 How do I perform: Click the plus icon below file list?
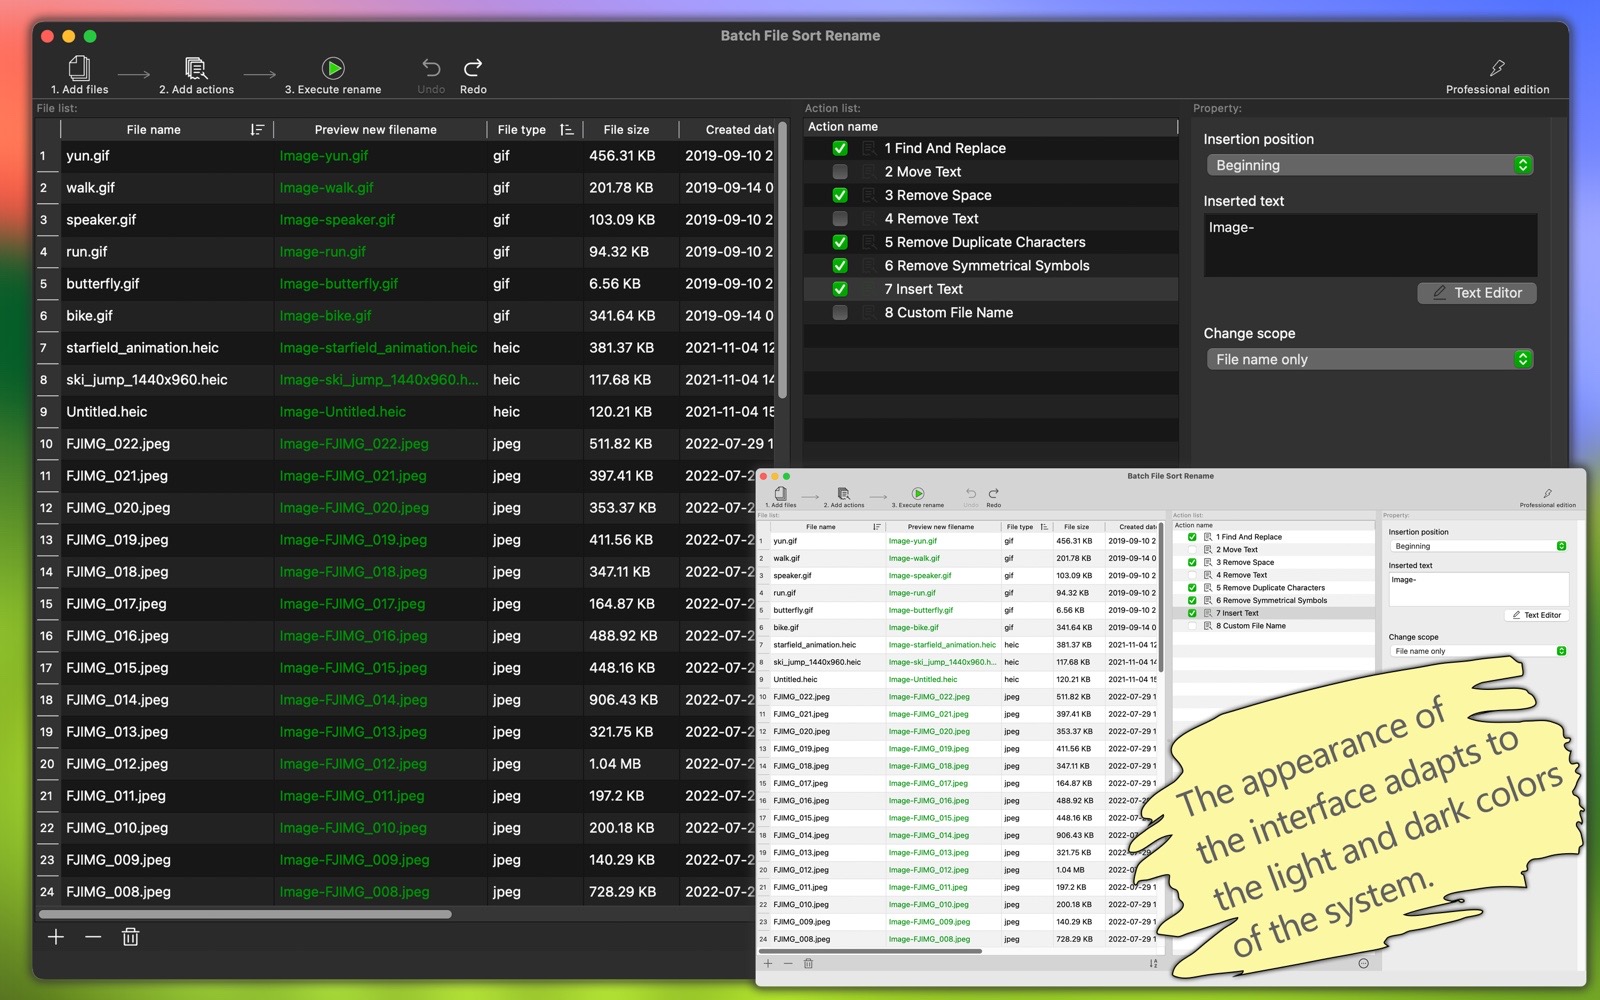pyautogui.click(x=56, y=937)
